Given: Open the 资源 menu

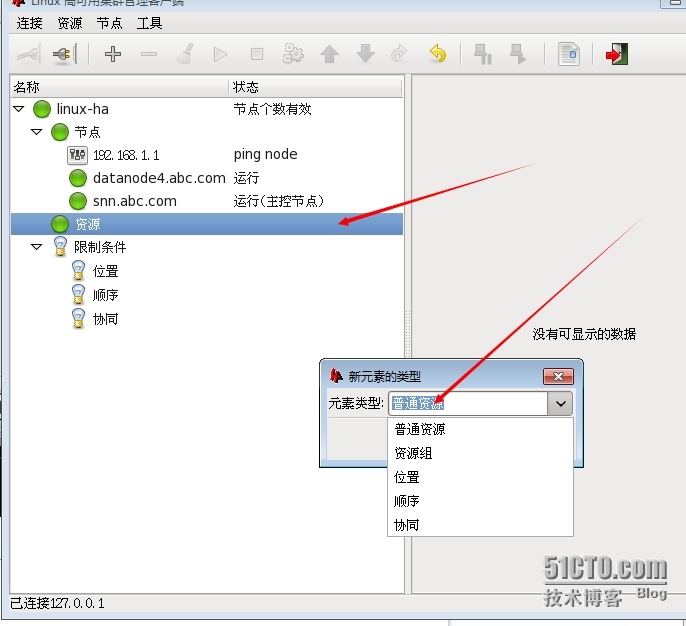Looking at the screenshot, I should [x=70, y=23].
